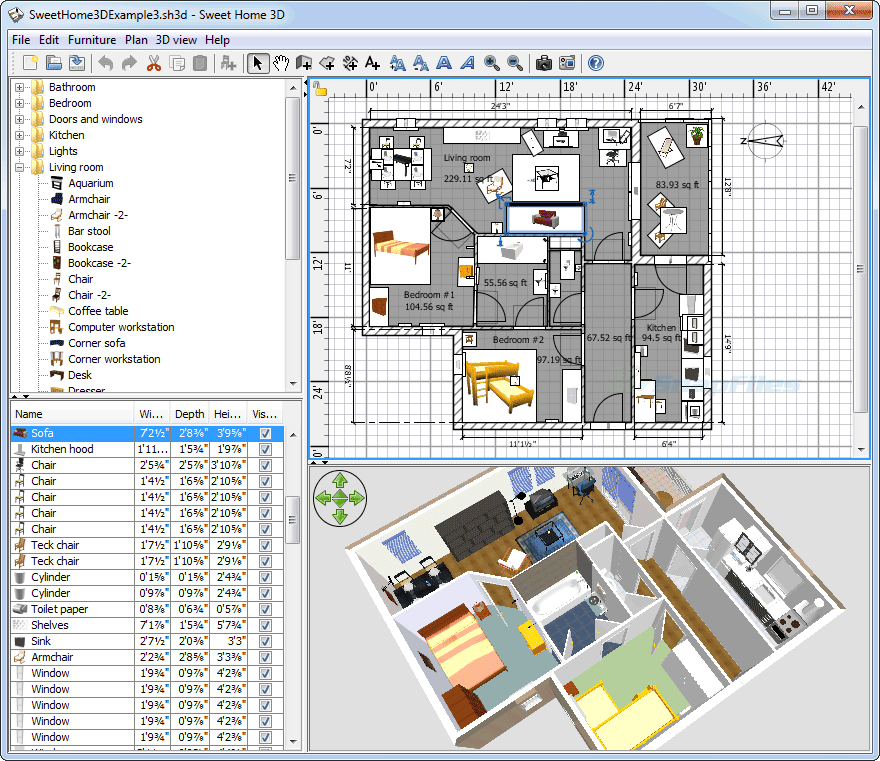This screenshot has width=880, height=761.
Task: Sort furniture list by Width column header
Action: point(152,414)
